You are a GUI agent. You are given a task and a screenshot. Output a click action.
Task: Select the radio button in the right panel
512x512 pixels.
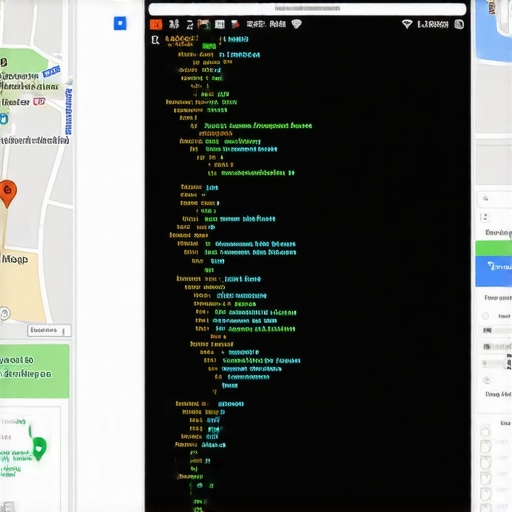click(x=485, y=316)
